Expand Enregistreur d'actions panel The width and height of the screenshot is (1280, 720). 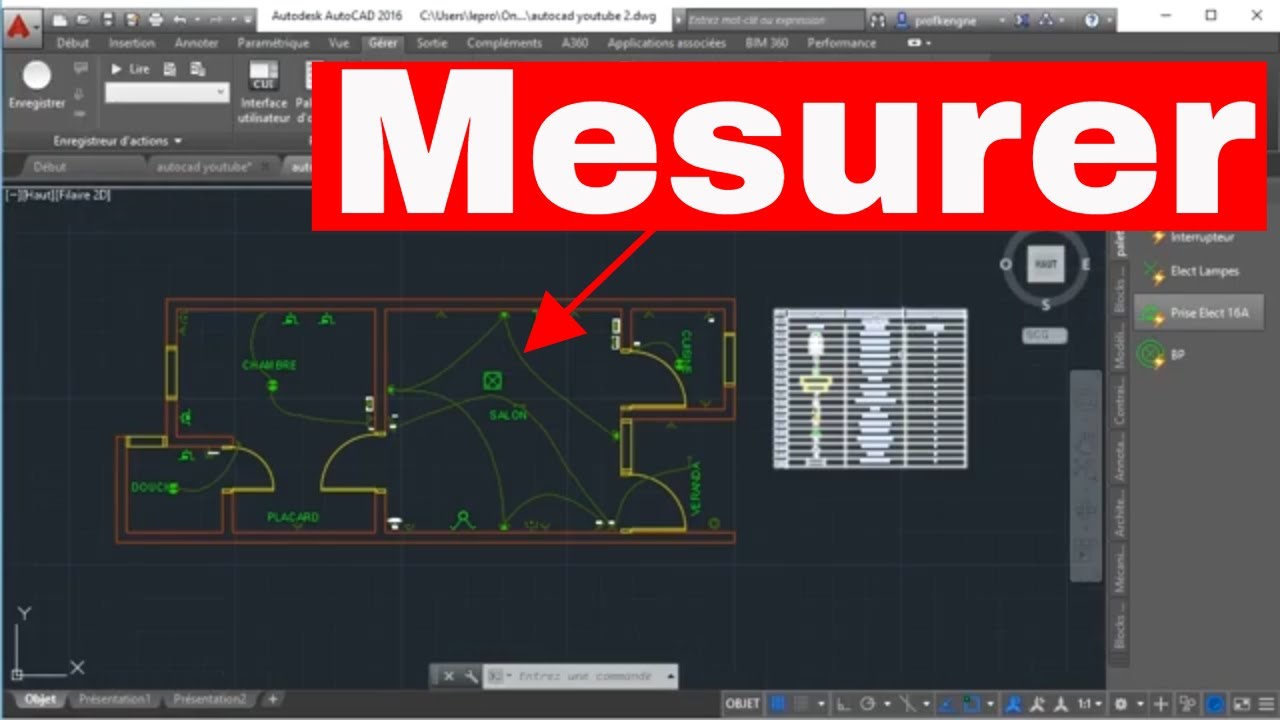tap(118, 141)
